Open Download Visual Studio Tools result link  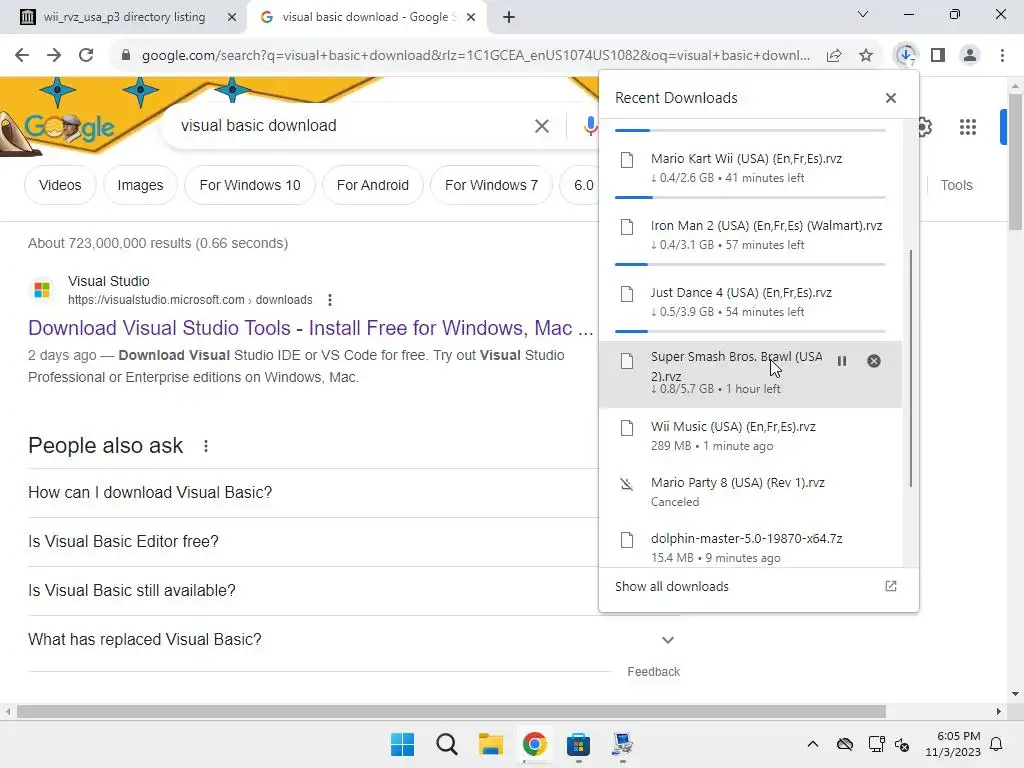(x=311, y=328)
